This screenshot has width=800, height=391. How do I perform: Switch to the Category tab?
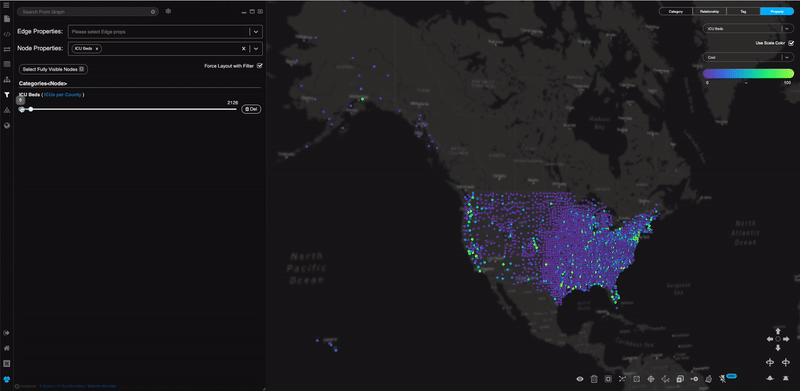676,11
